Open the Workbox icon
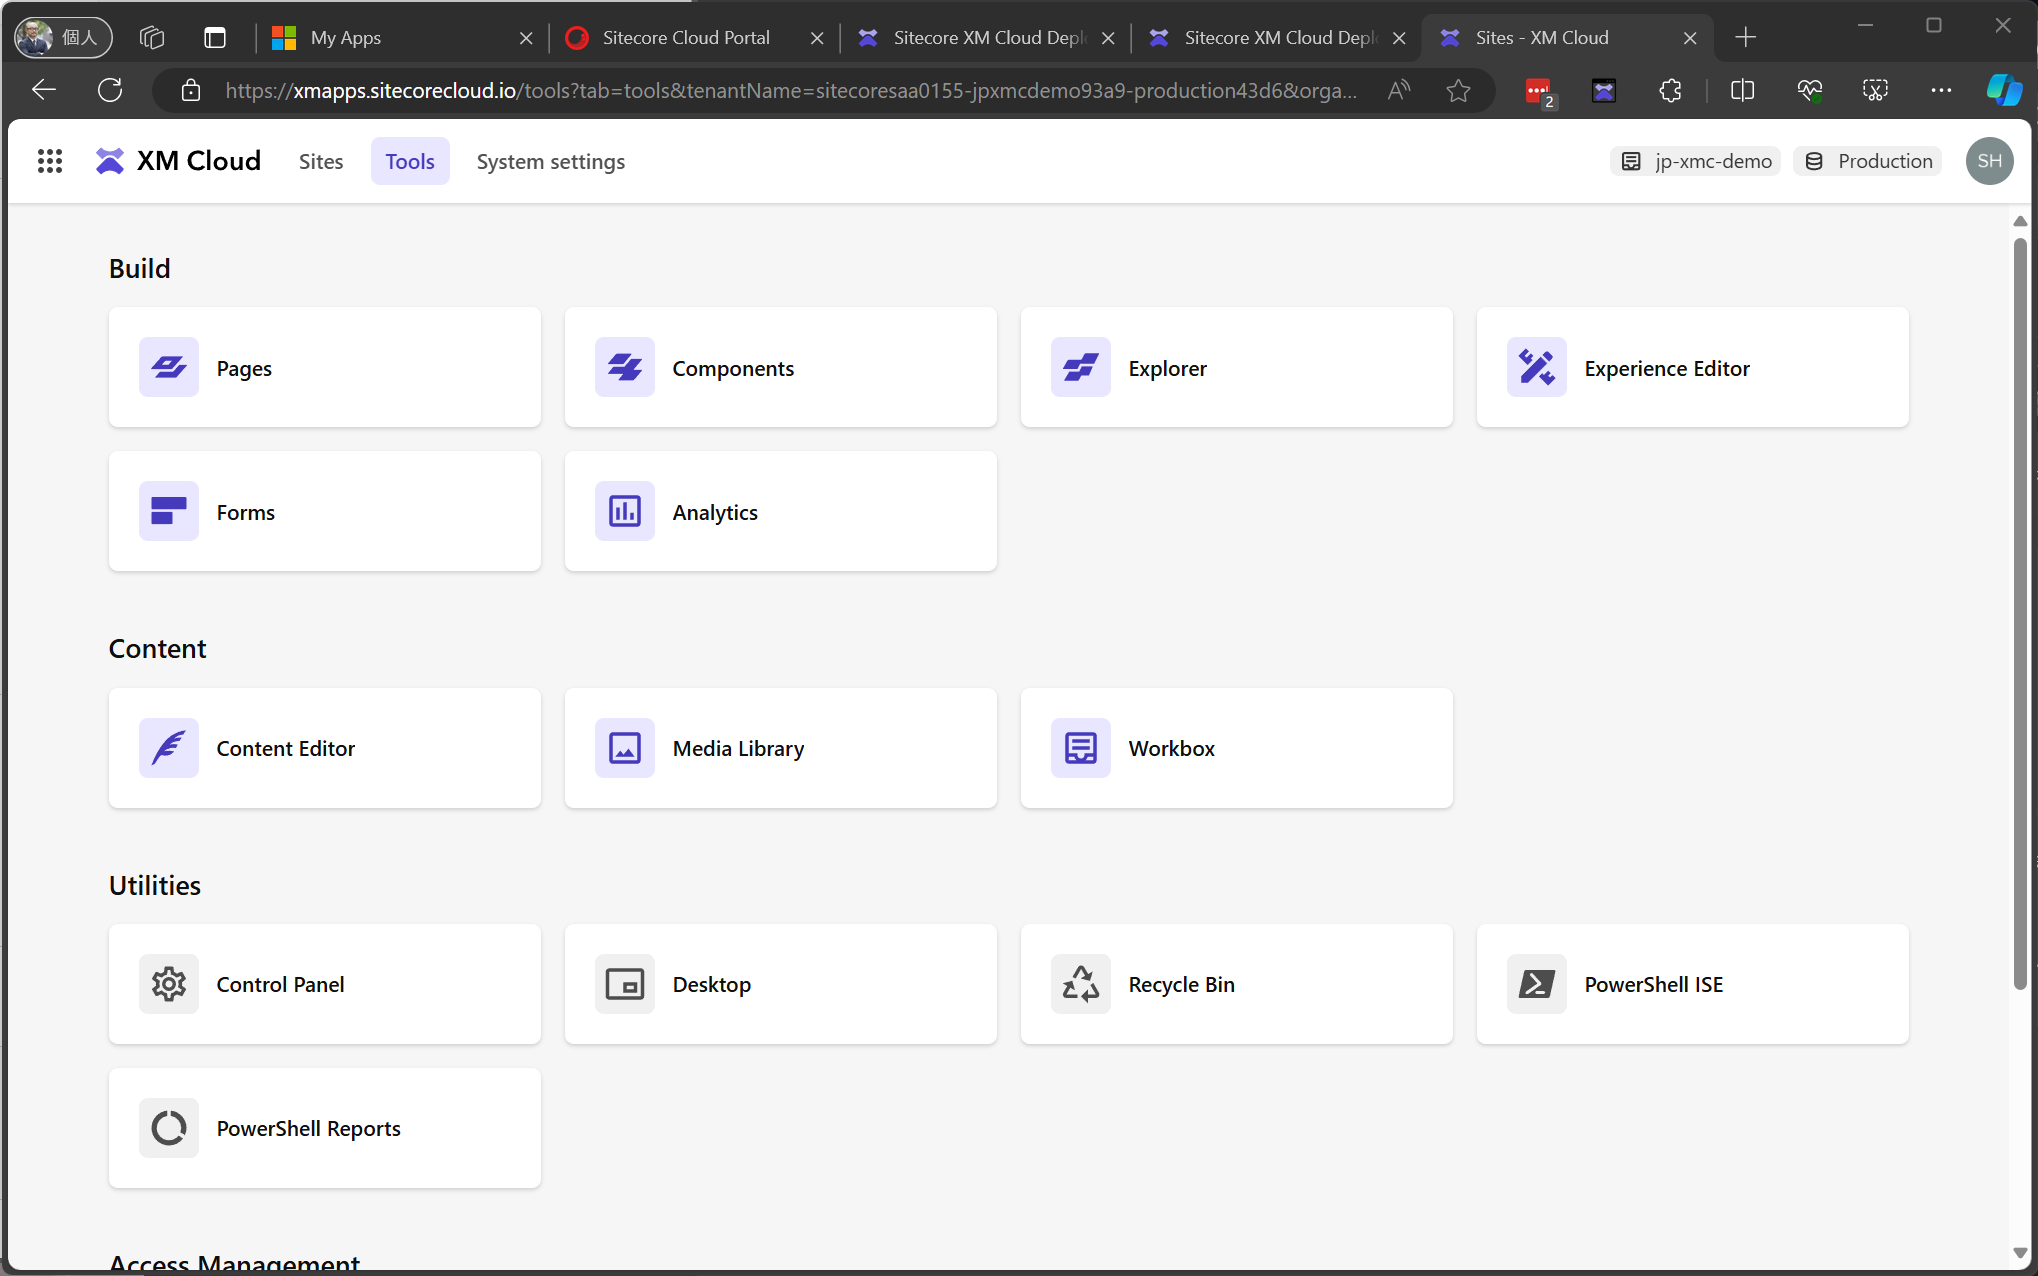This screenshot has width=2038, height=1276. [1080, 748]
